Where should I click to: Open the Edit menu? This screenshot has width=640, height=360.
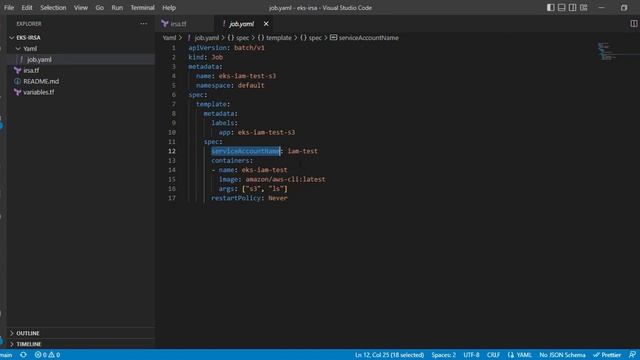tap(27, 8)
